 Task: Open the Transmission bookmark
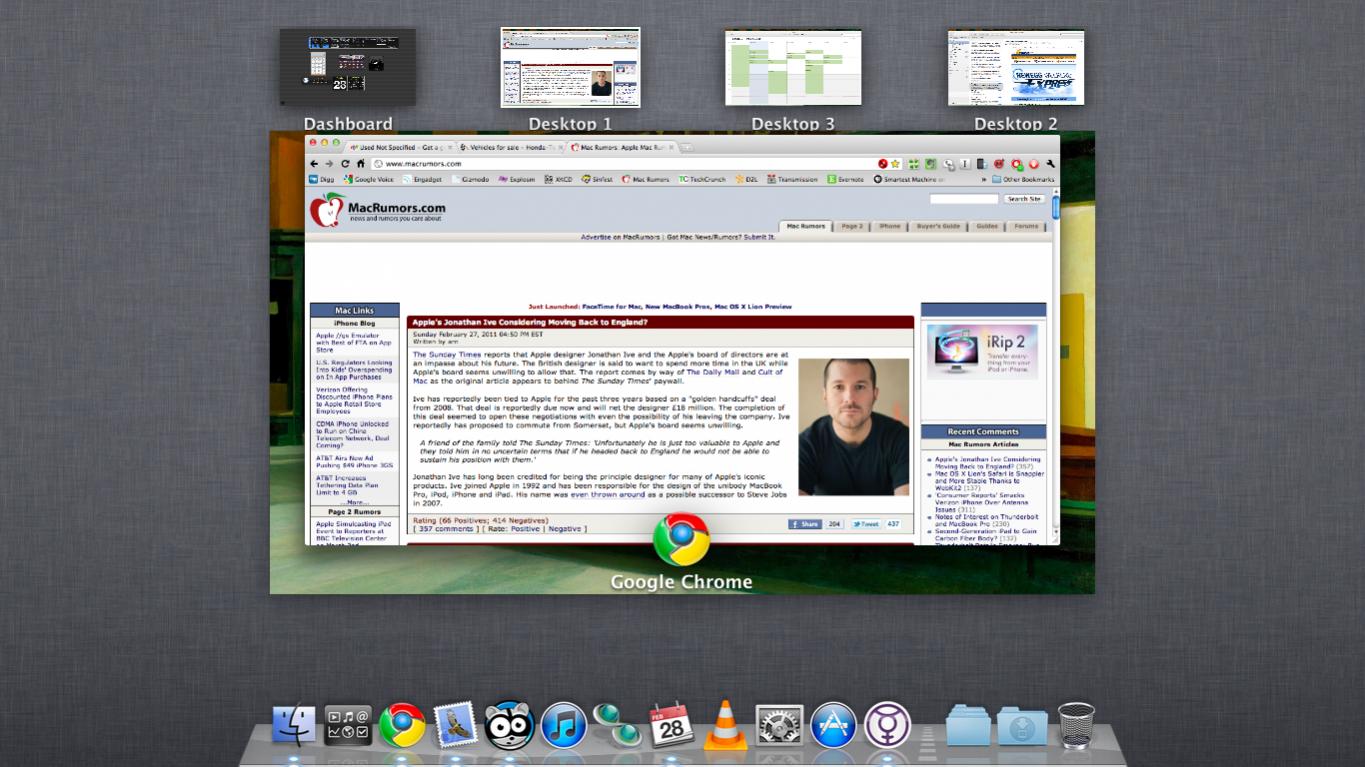[x=793, y=180]
